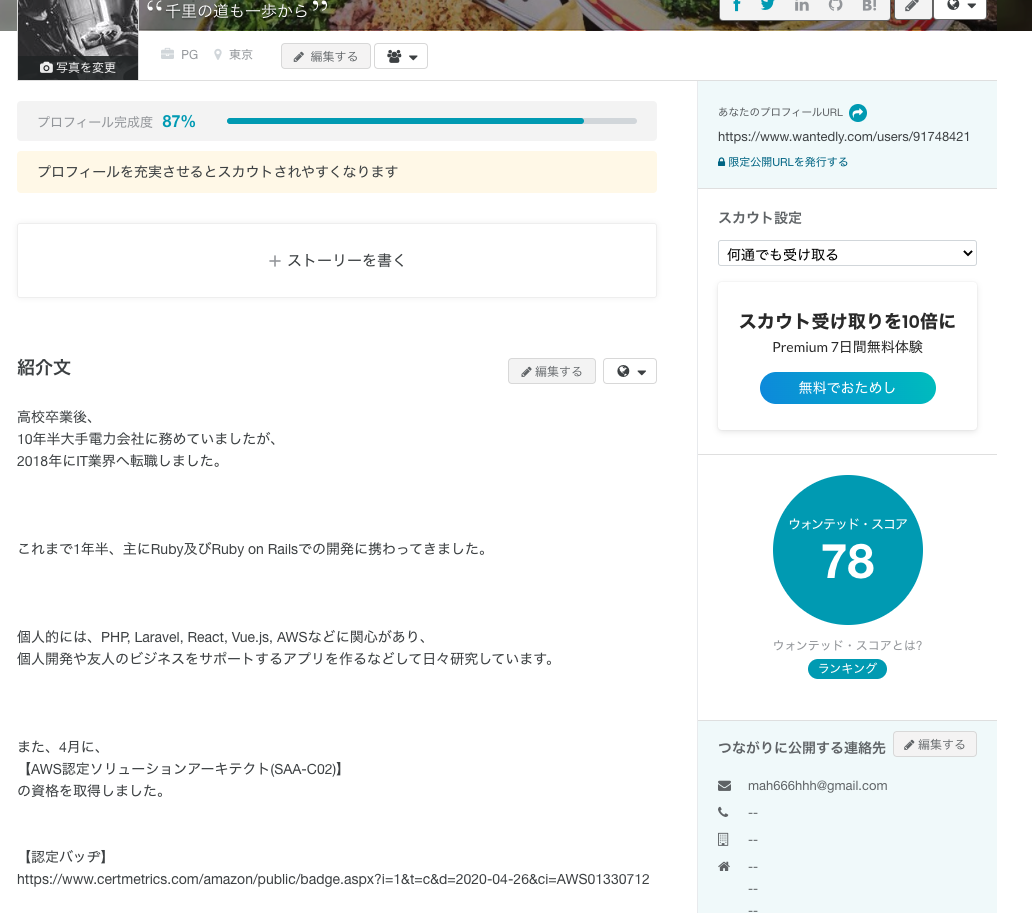Open the GitHub social link icon
The height and width of the screenshot is (913, 1032).
[x=835, y=6]
